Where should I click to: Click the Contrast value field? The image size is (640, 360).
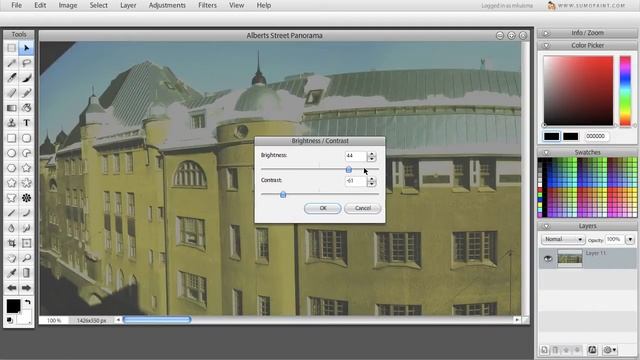(x=356, y=181)
